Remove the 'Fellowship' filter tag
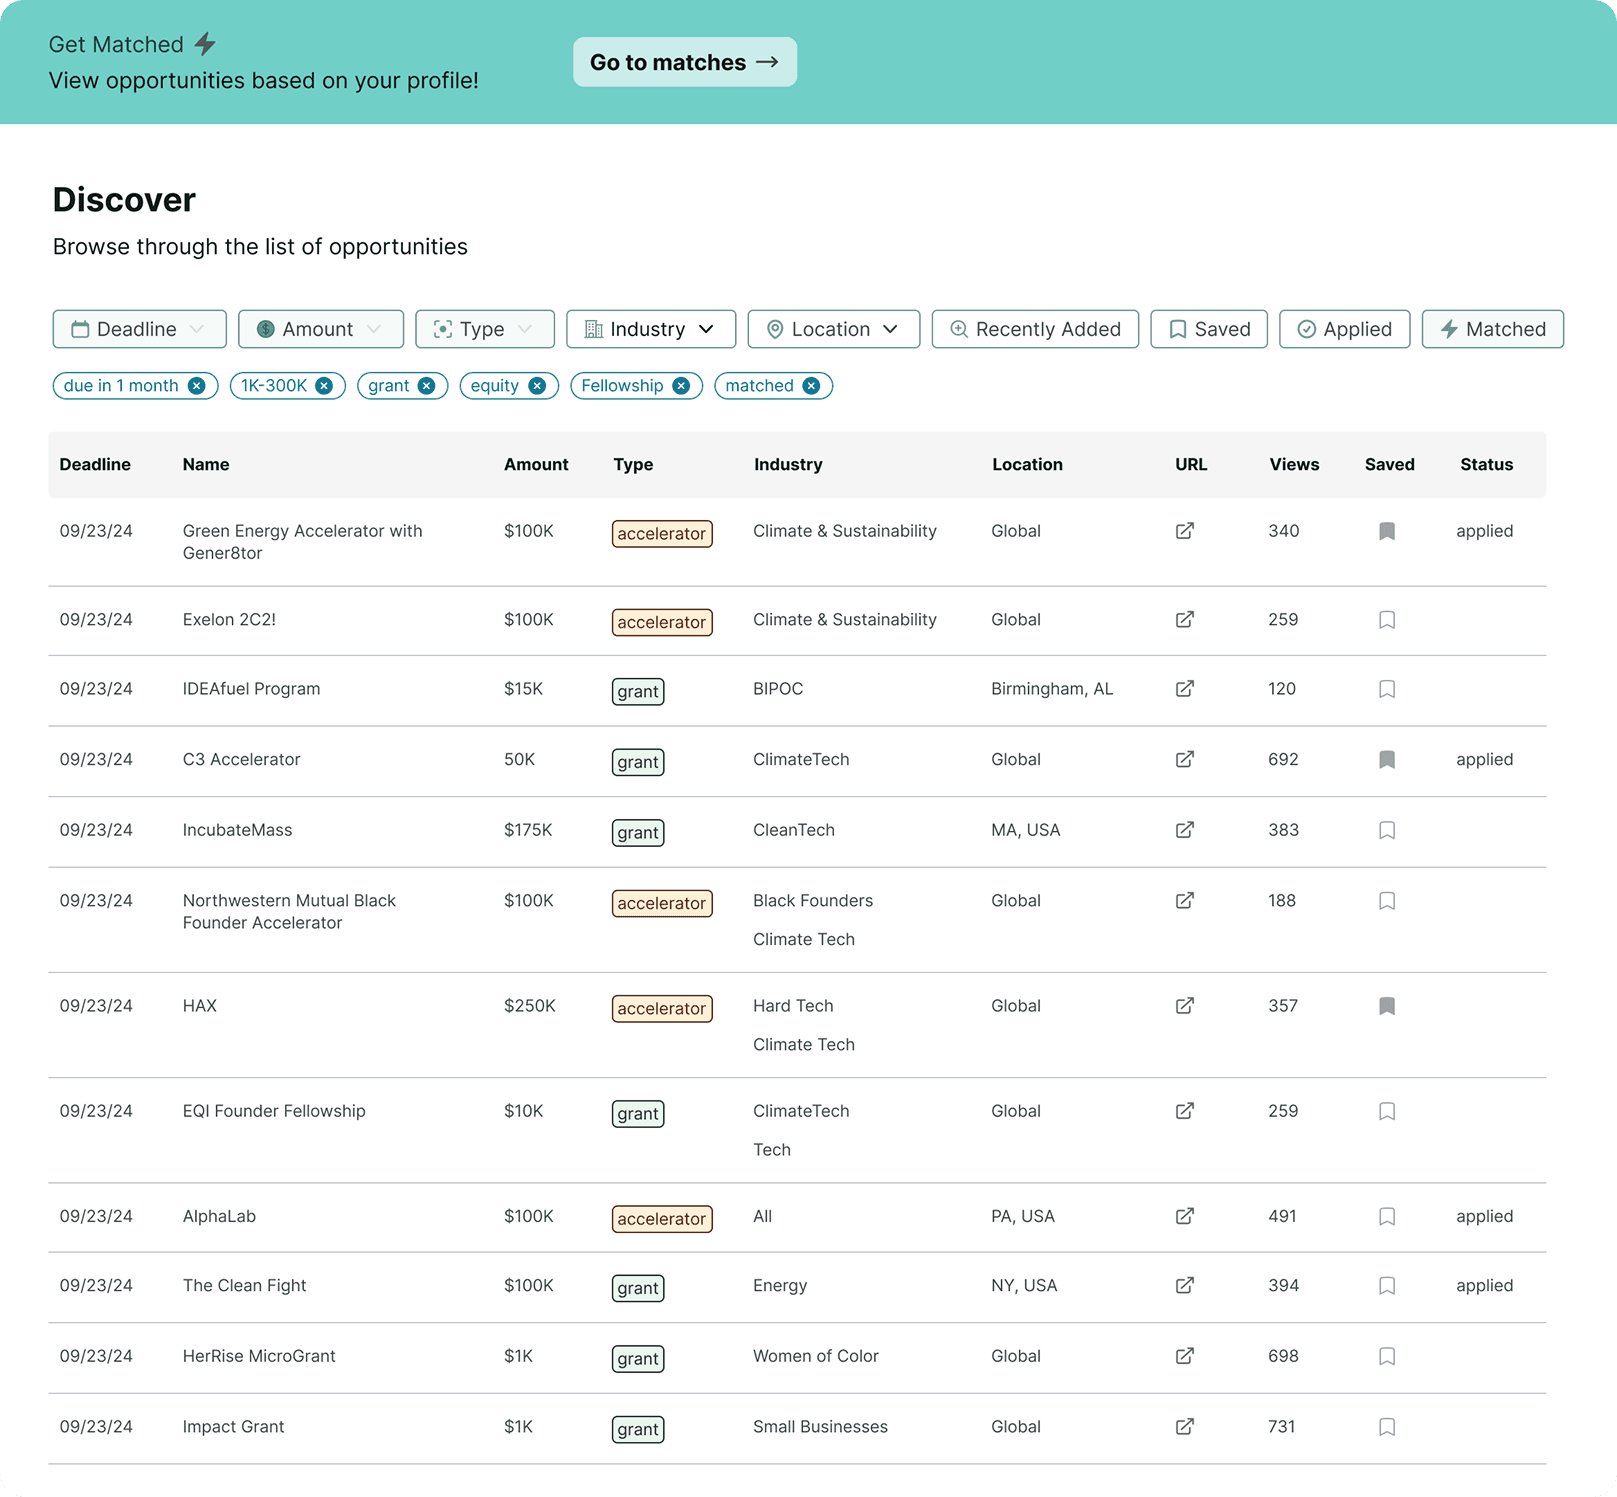The width and height of the screenshot is (1617, 1497). pyautogui.click(x=681, y=386)
